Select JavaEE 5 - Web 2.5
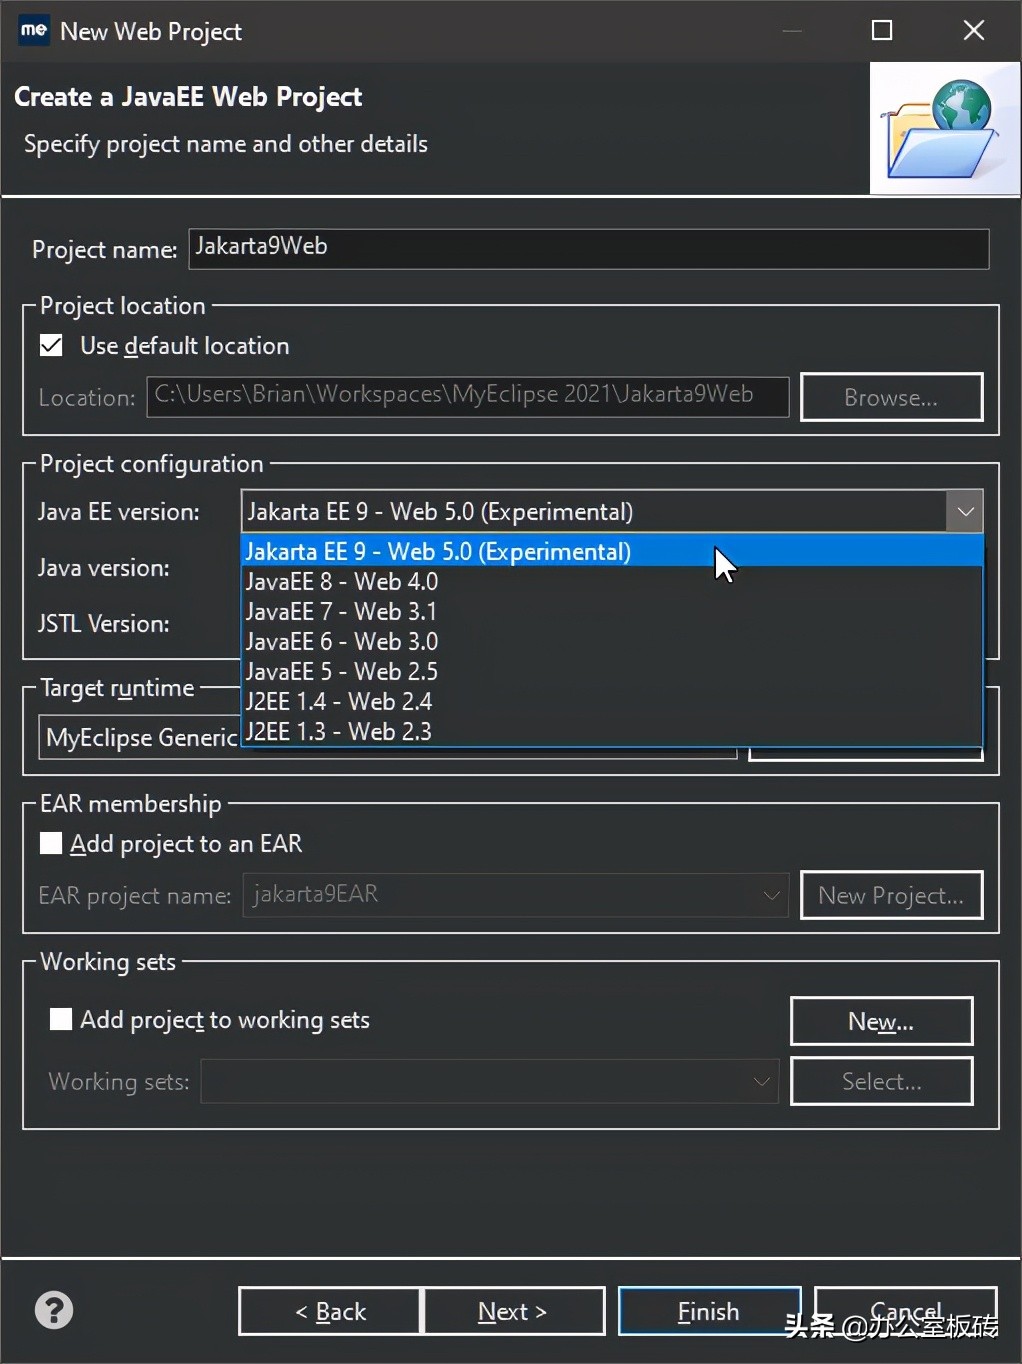This screenshot has width=1022, height=1364. coord(612,671)
